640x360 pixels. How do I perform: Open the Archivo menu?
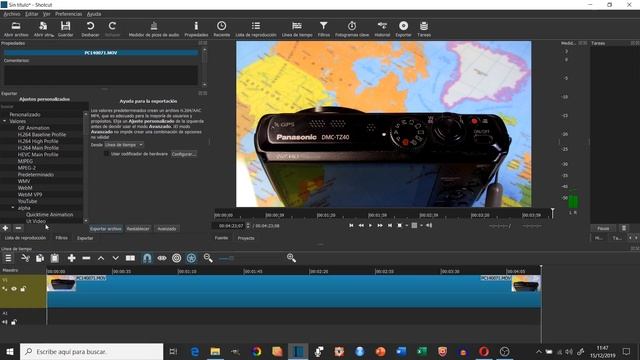[x=11, y=14]
